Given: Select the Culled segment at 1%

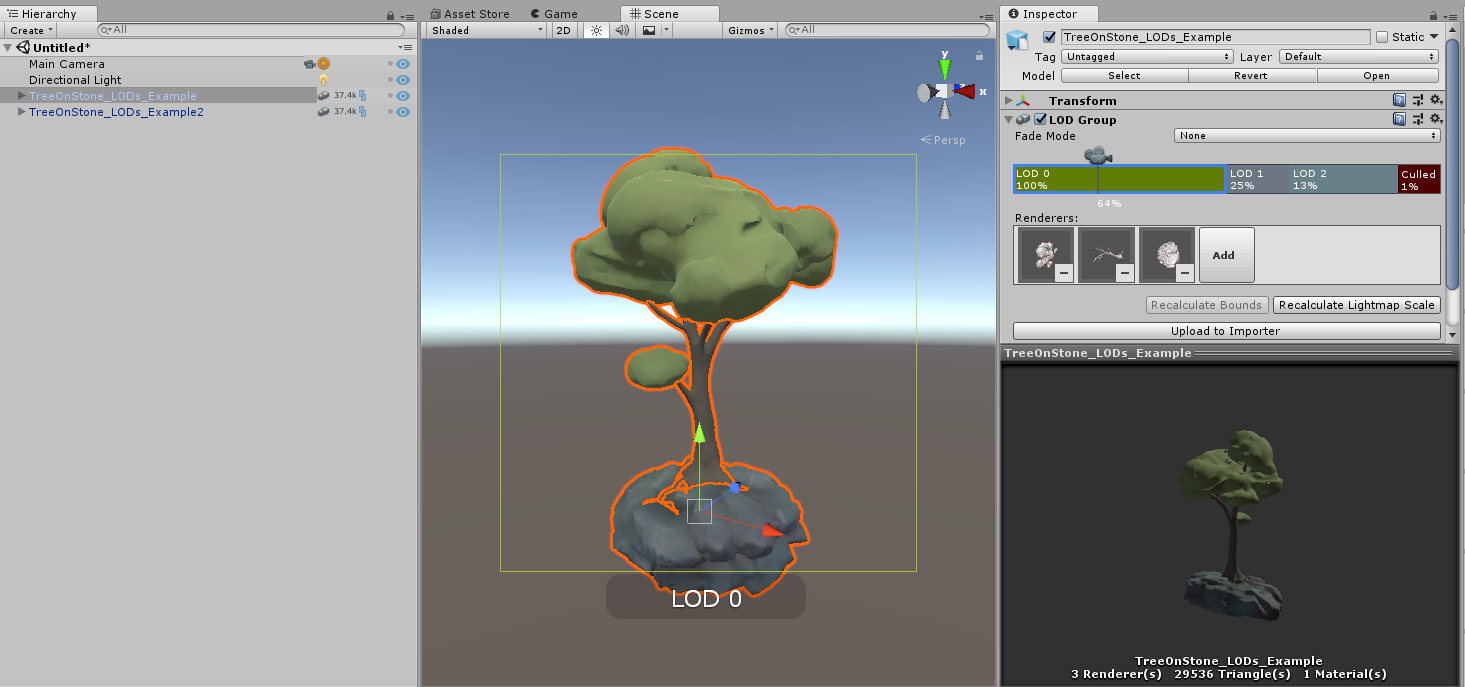Looking at the screenshot, I should [x=1419, y=180].
